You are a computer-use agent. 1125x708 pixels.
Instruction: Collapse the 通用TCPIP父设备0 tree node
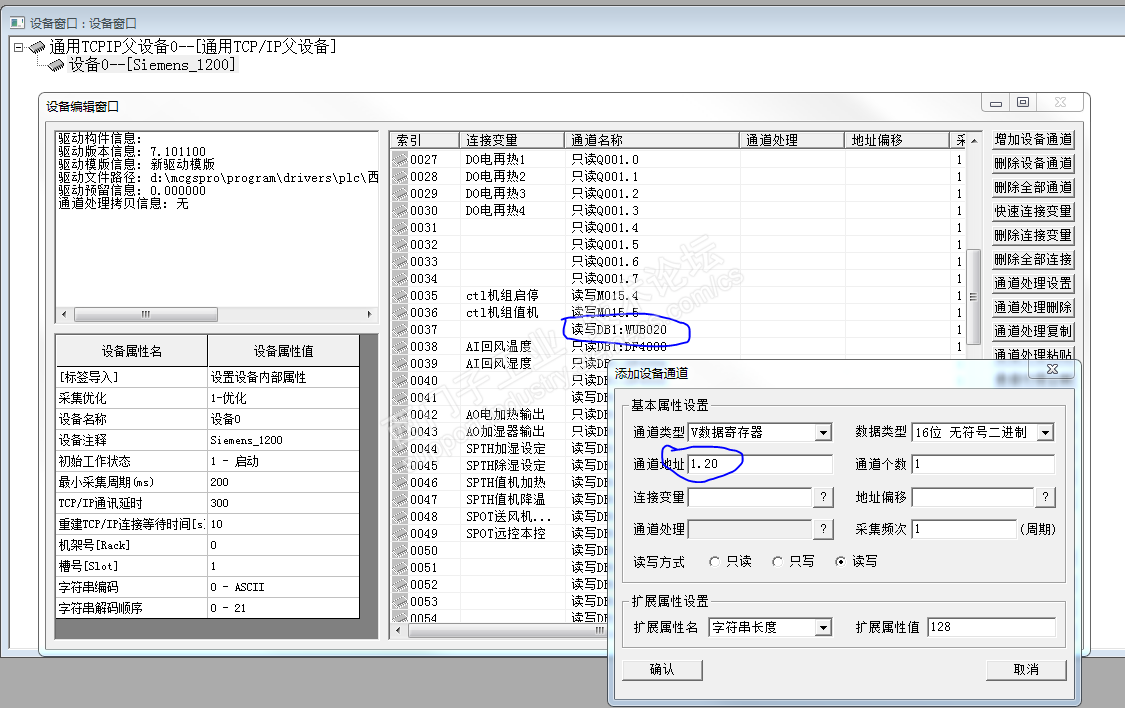click(x=19, y=47)
